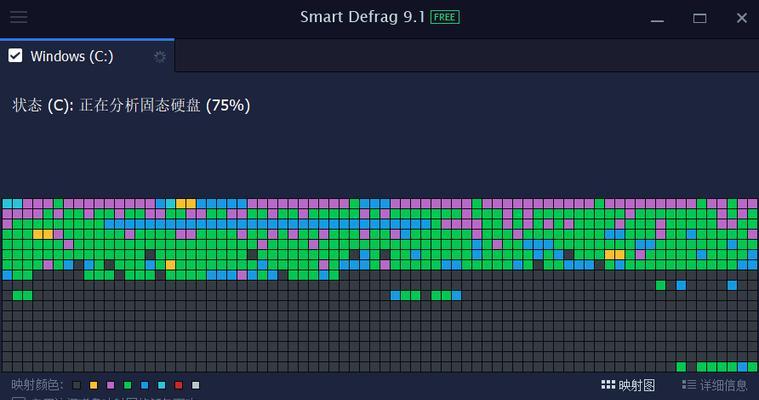
Task: Open settings gear for Windows (C:) drive
Action: click(x=160, y=57)
